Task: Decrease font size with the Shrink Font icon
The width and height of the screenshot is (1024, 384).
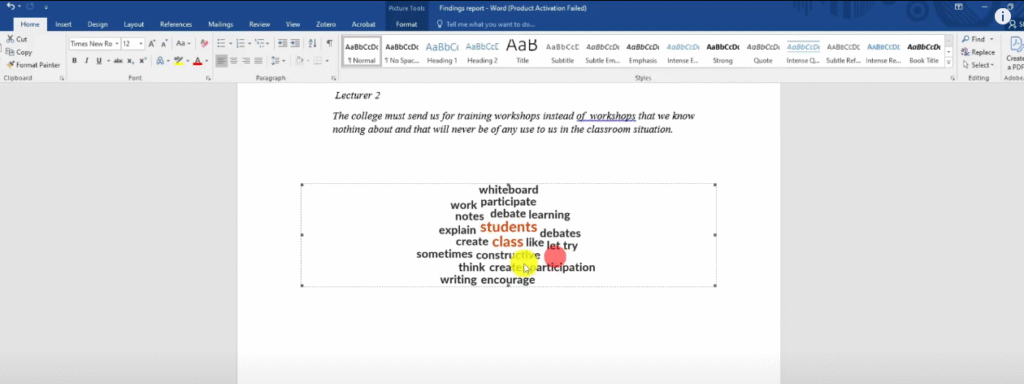Action: pyautogui.click(x=165, y=44)
